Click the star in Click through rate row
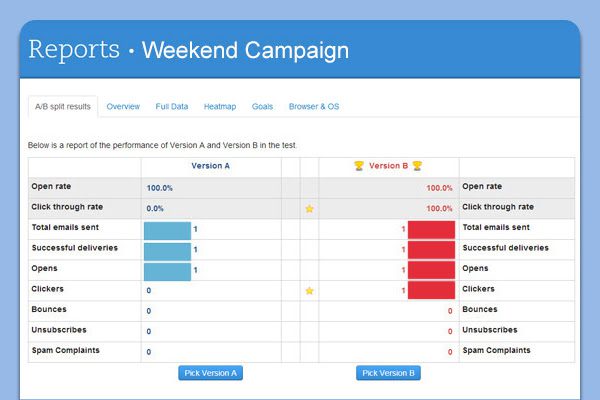600x400 pixels. point(309,209)
